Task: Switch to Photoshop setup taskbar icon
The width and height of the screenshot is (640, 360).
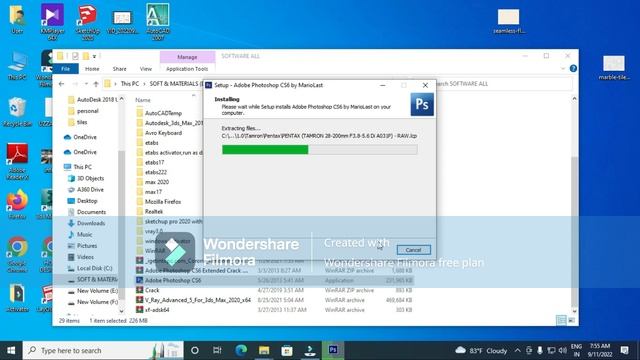Action: click(333, 350)
